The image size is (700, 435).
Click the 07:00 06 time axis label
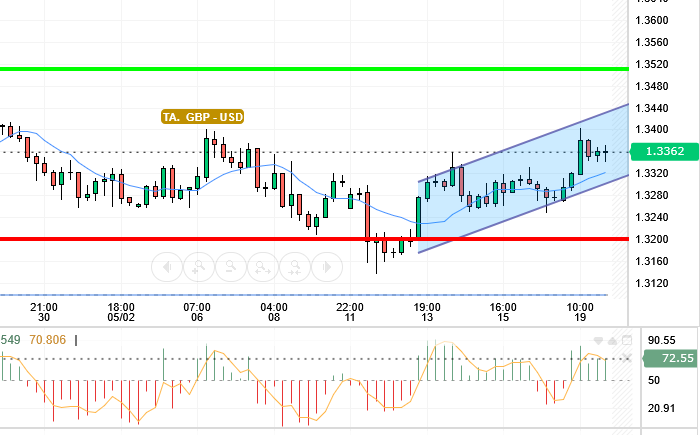[x=197, y=312]
